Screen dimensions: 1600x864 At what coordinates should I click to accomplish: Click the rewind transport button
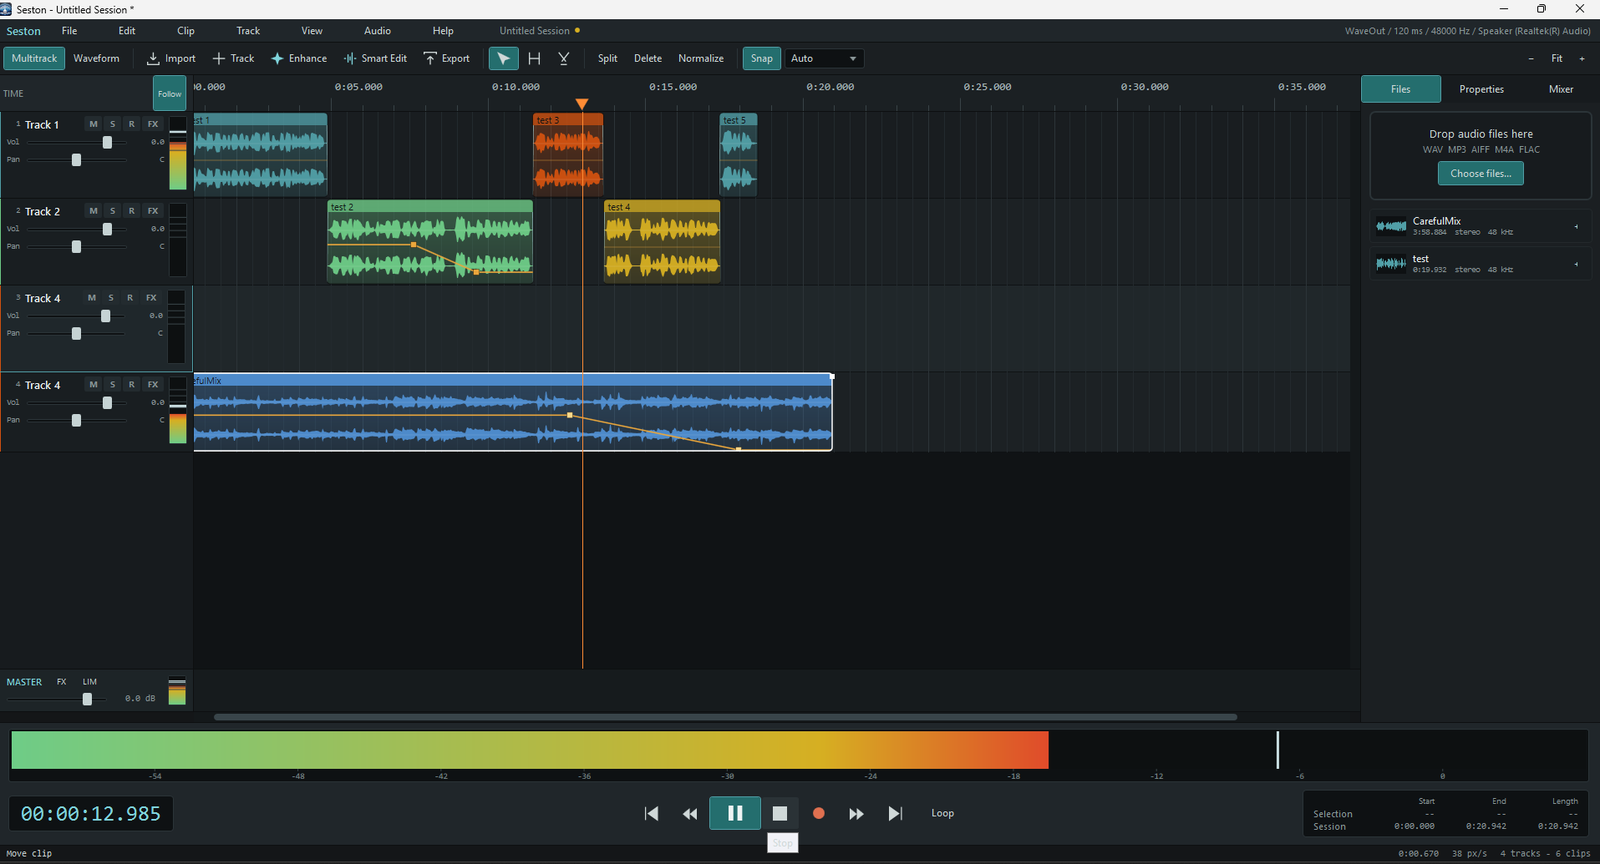click(690, 813)
